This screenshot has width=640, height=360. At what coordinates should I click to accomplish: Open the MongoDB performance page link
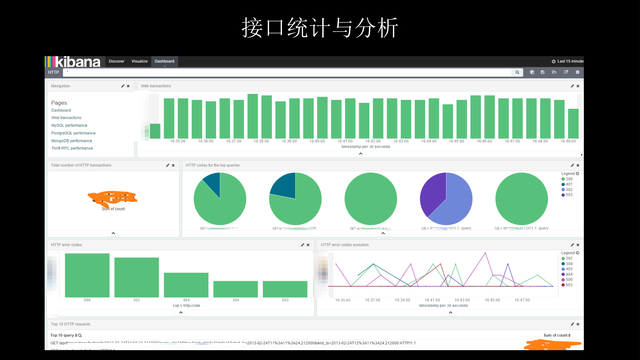coord(71,141)
